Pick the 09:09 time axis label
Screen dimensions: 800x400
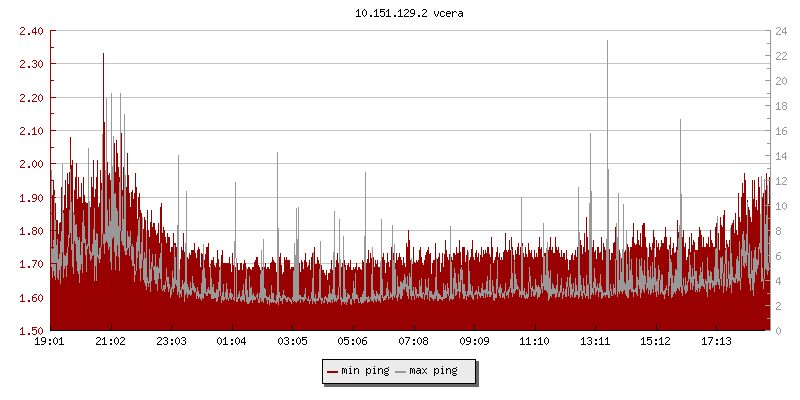coord(473,342)
